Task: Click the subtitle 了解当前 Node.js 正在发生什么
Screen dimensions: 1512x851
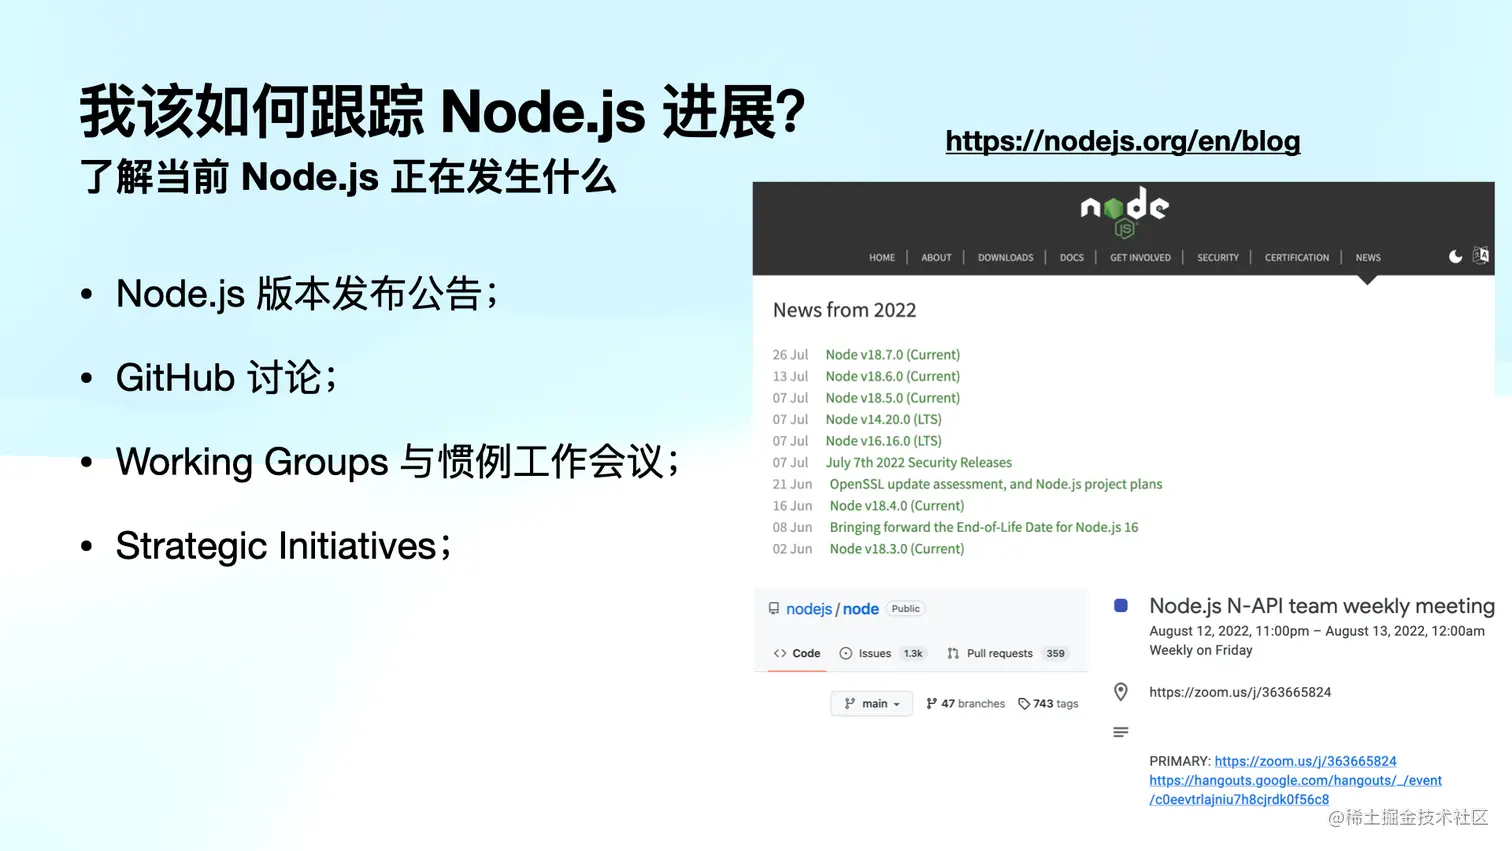Action: coord(348,177)
